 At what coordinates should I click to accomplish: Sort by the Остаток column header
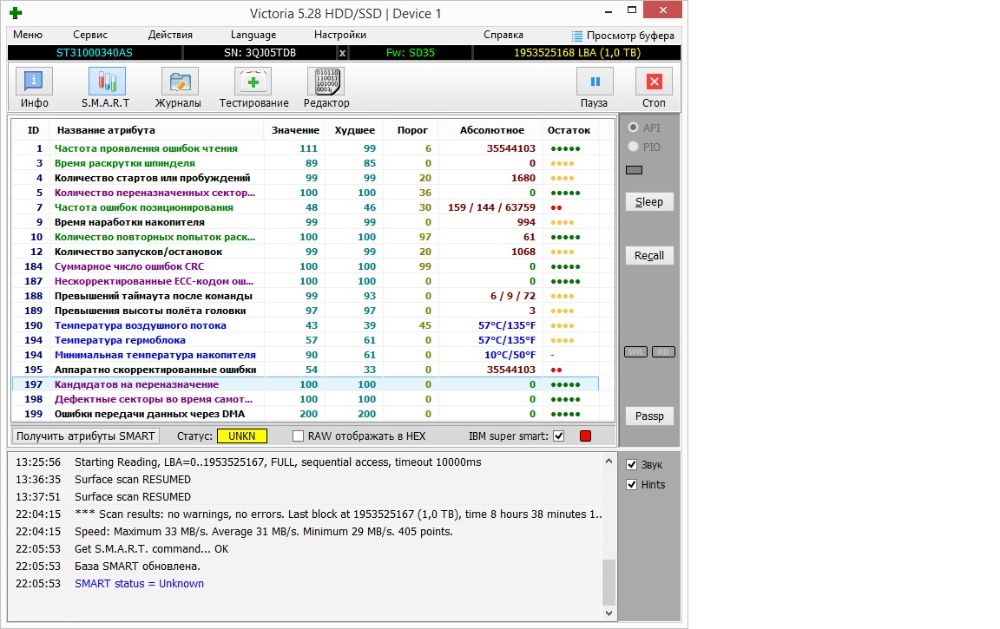coord(569,130)
